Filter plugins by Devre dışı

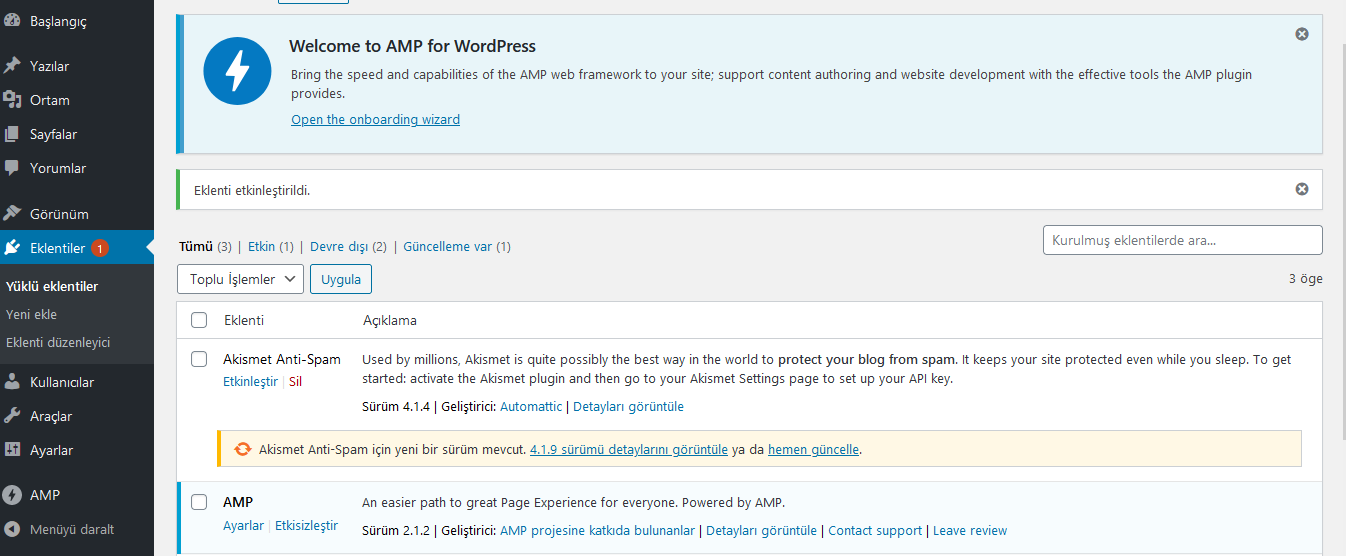pos(339,246)
